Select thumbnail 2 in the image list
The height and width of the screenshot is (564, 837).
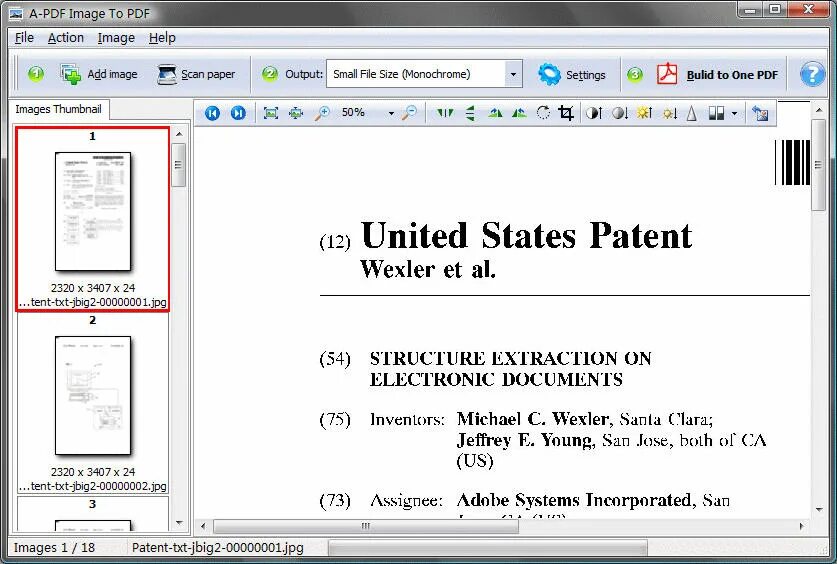(x=93, y=403)
